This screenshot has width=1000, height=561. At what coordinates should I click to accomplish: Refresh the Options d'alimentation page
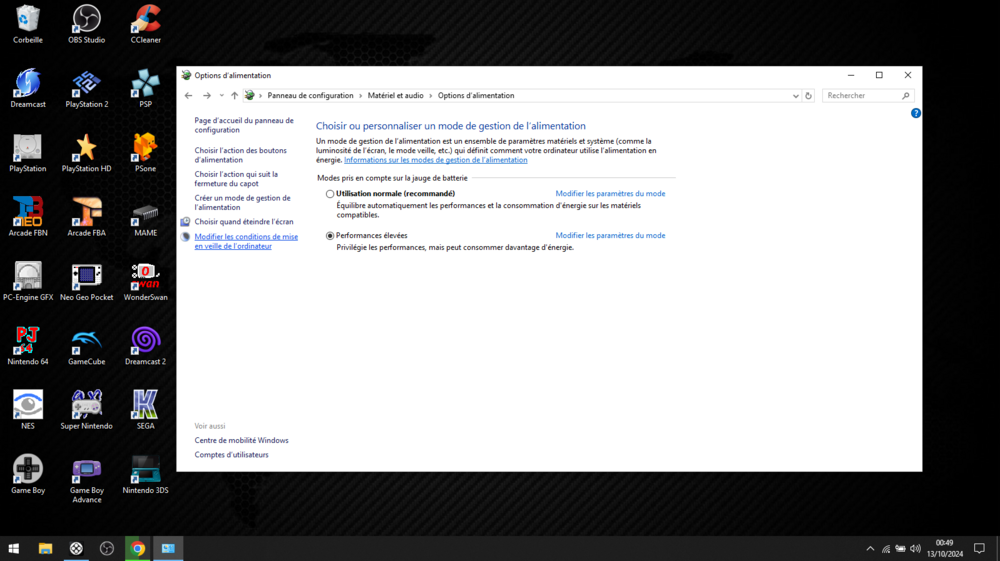pos(808,96)
